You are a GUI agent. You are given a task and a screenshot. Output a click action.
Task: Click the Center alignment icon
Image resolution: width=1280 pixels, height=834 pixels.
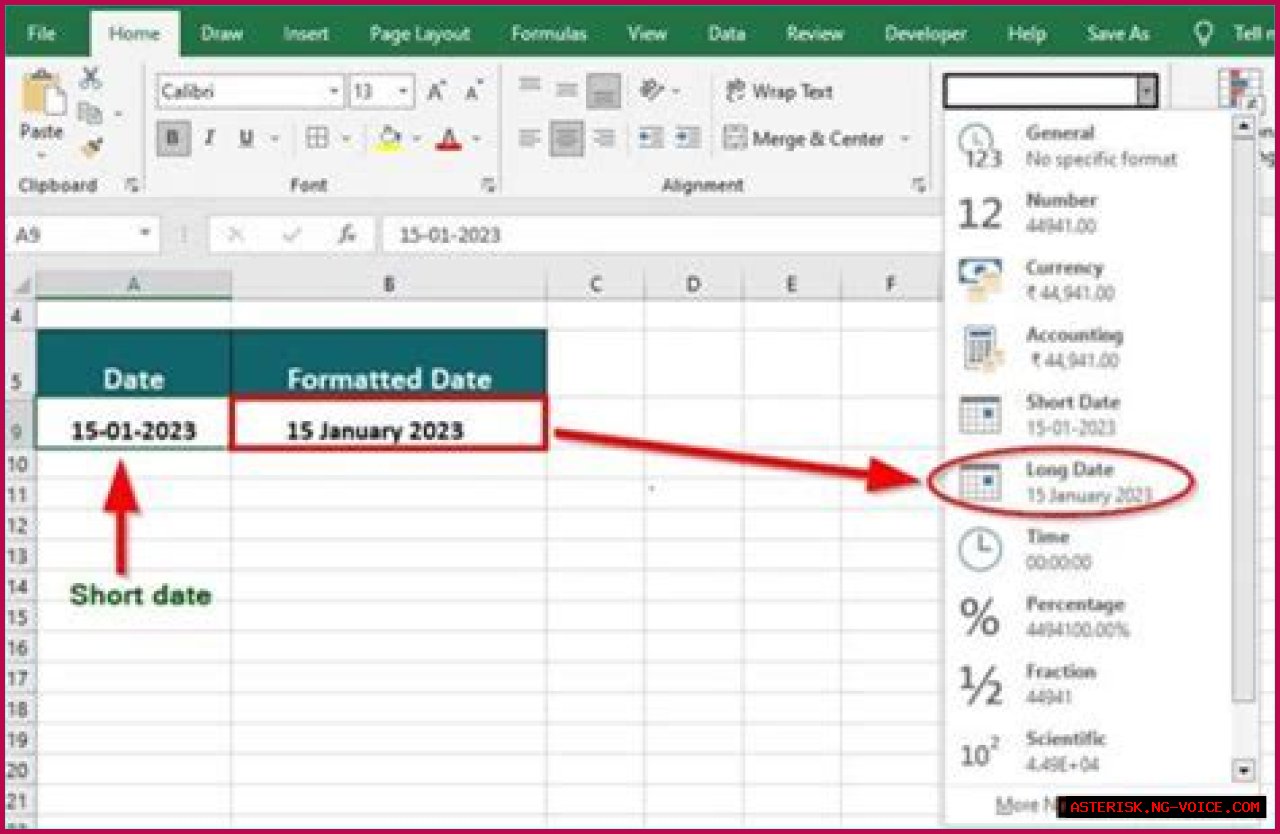pos(567,138)
